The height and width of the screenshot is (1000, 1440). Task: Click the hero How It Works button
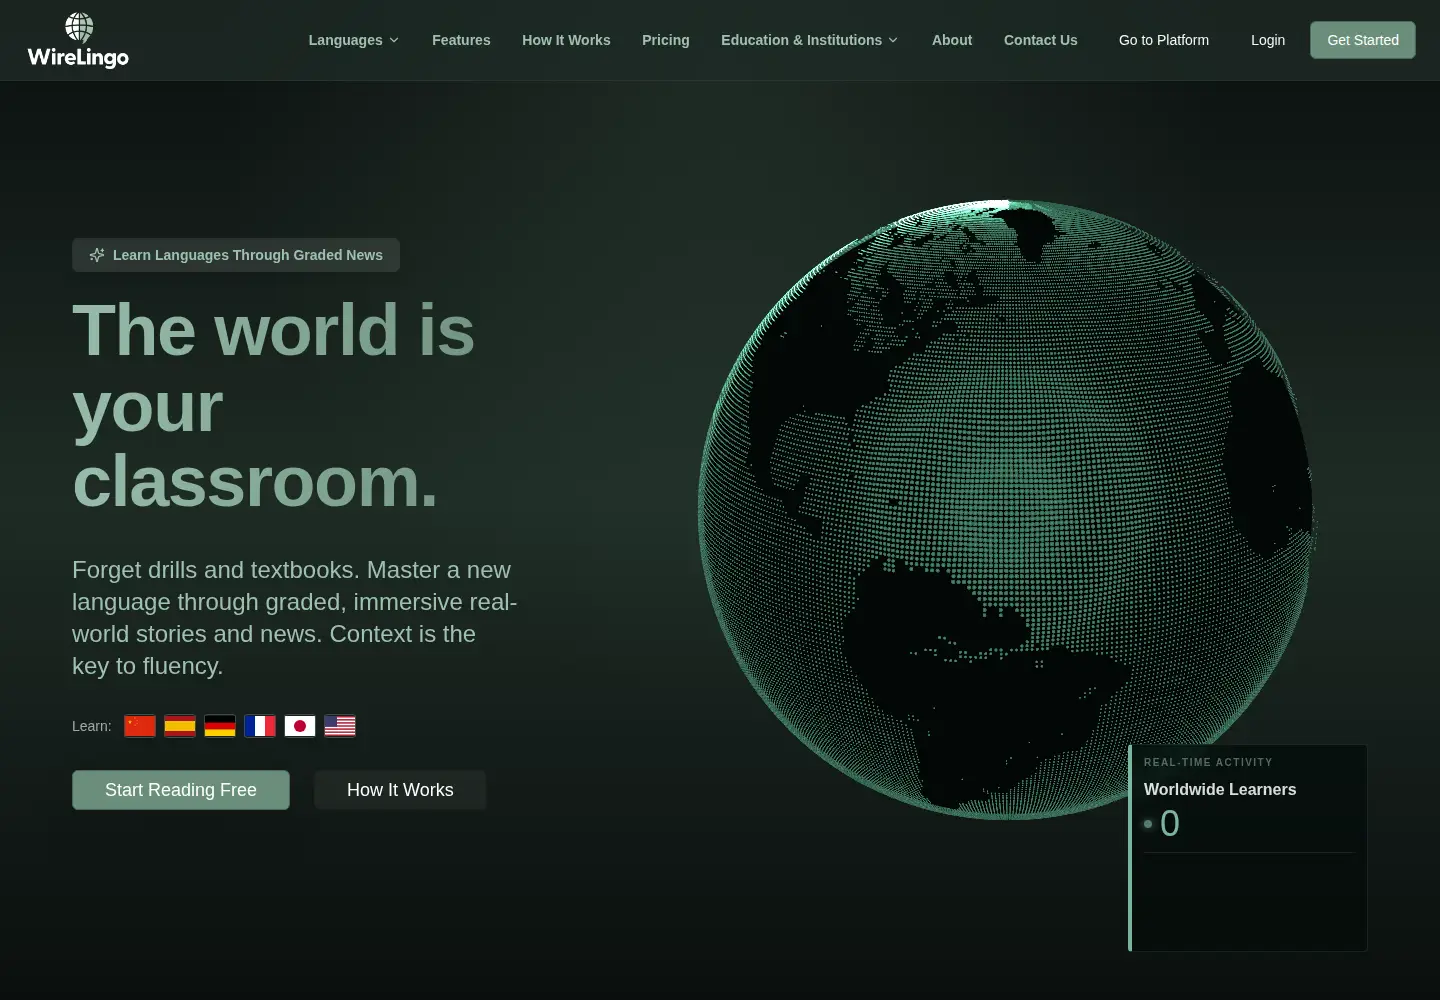(400, 790)
